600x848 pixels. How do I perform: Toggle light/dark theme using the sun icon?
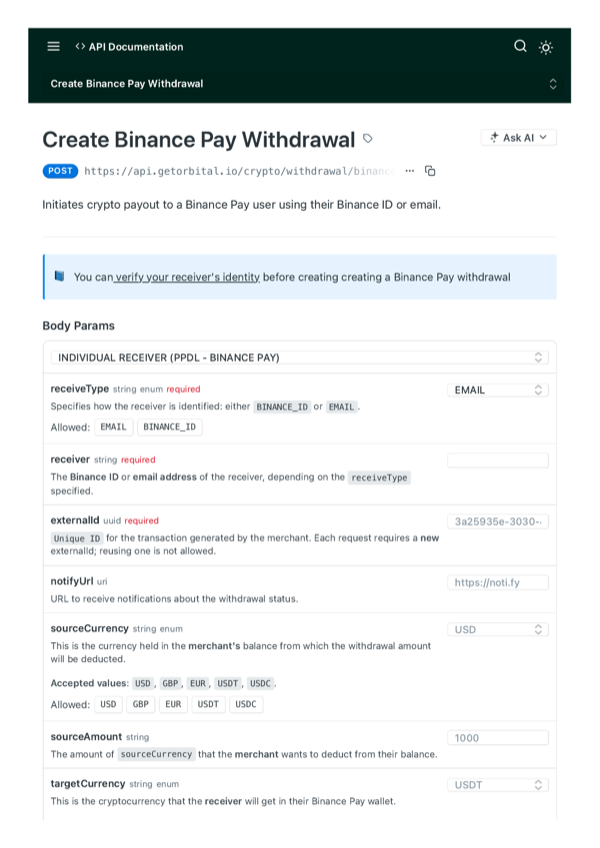tap(546, 46)
